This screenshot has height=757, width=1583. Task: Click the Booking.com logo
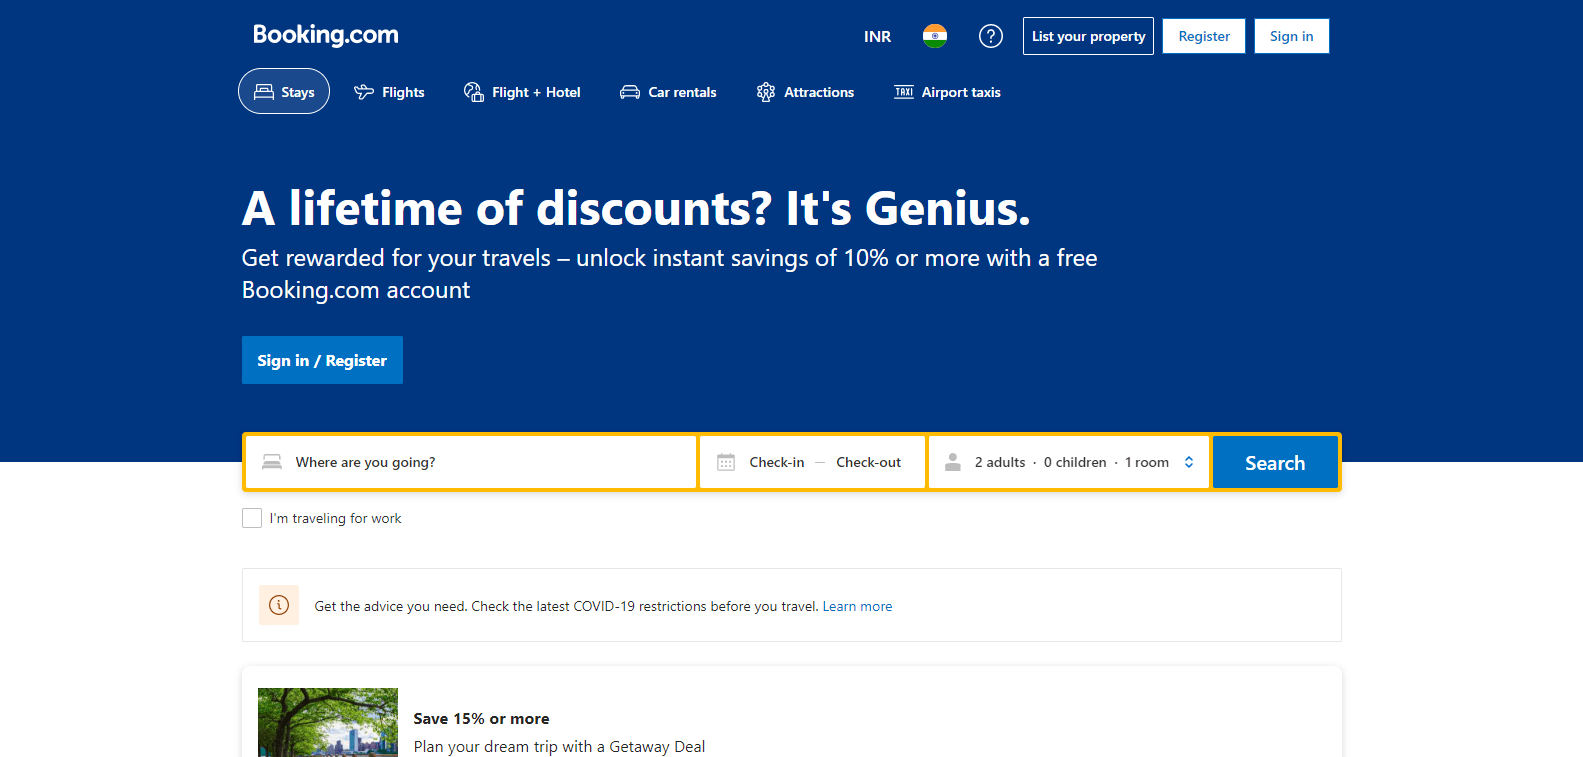click(x=325, y=35)
